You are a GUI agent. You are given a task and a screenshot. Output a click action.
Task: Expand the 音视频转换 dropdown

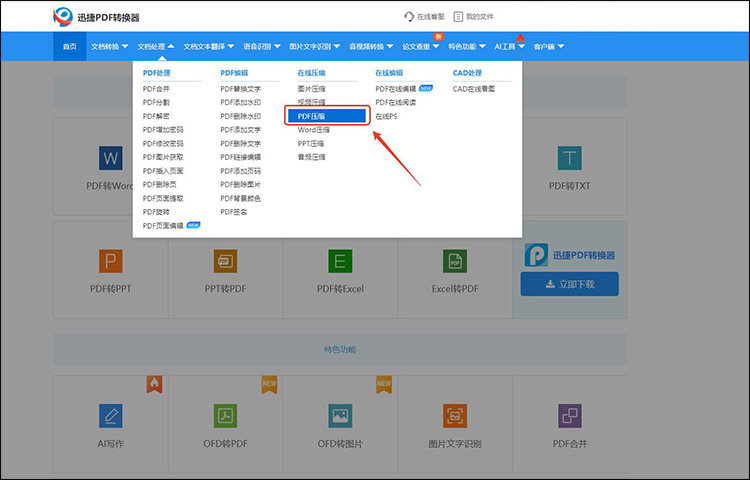[x=371, y=46]
